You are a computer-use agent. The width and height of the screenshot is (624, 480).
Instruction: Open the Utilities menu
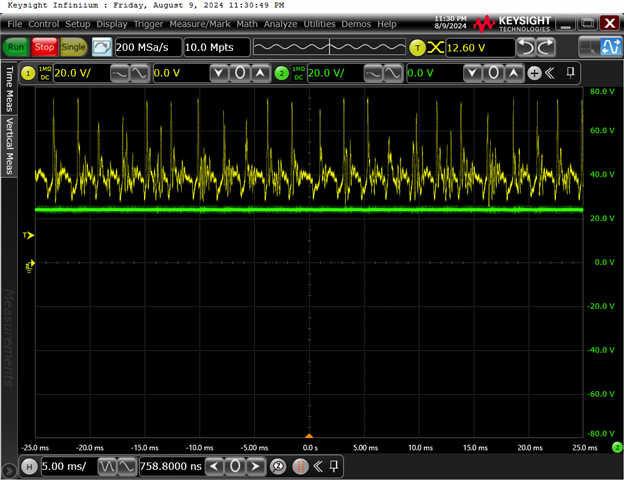pos(319,24)
